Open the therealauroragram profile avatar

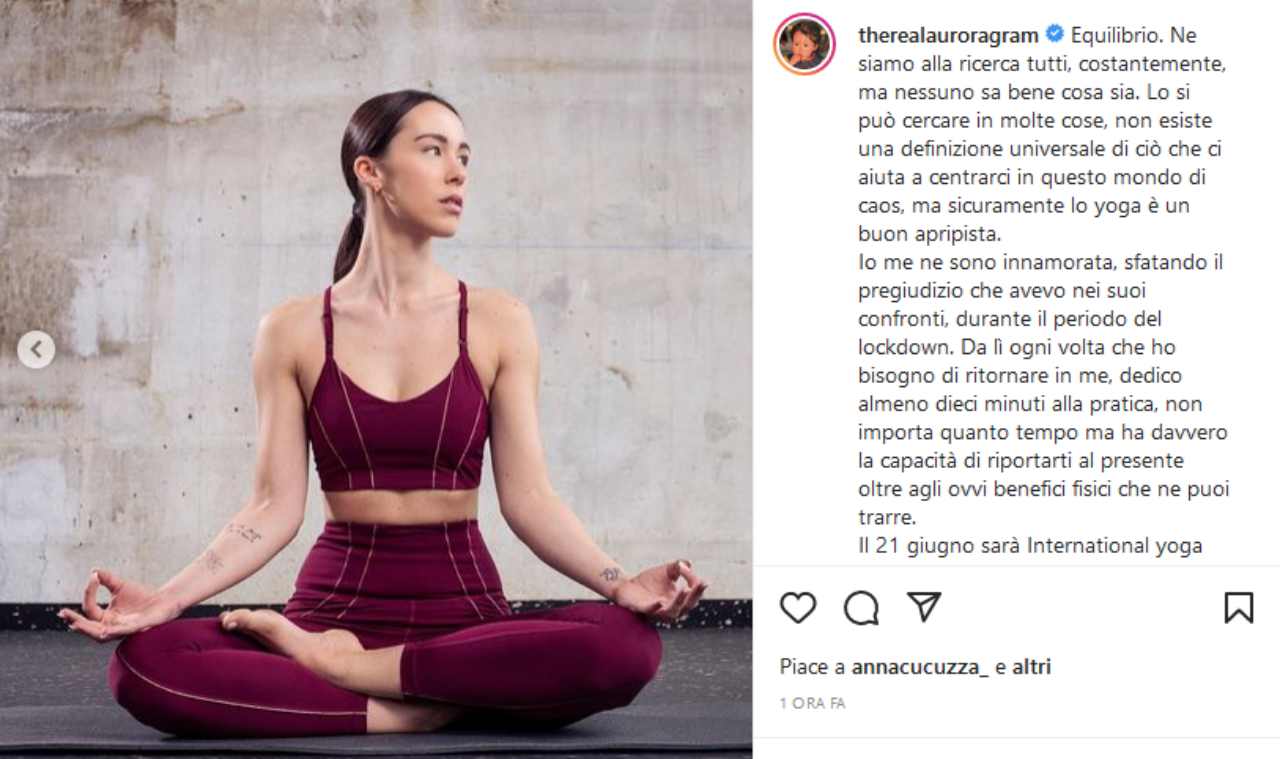point(804,44)
